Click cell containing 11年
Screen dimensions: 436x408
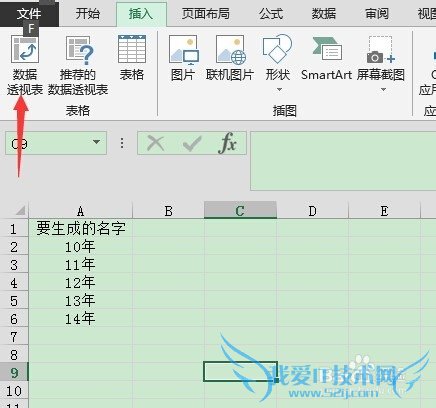(x=81, y=265)
